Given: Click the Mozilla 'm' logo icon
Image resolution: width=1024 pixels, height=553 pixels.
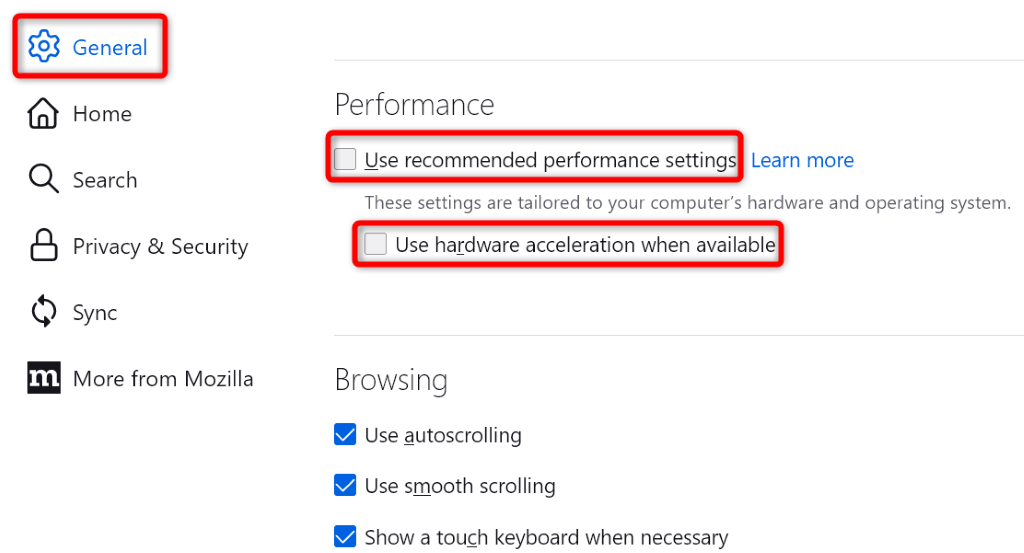Looking at the screenshot, I should click(x=43, y=379).
